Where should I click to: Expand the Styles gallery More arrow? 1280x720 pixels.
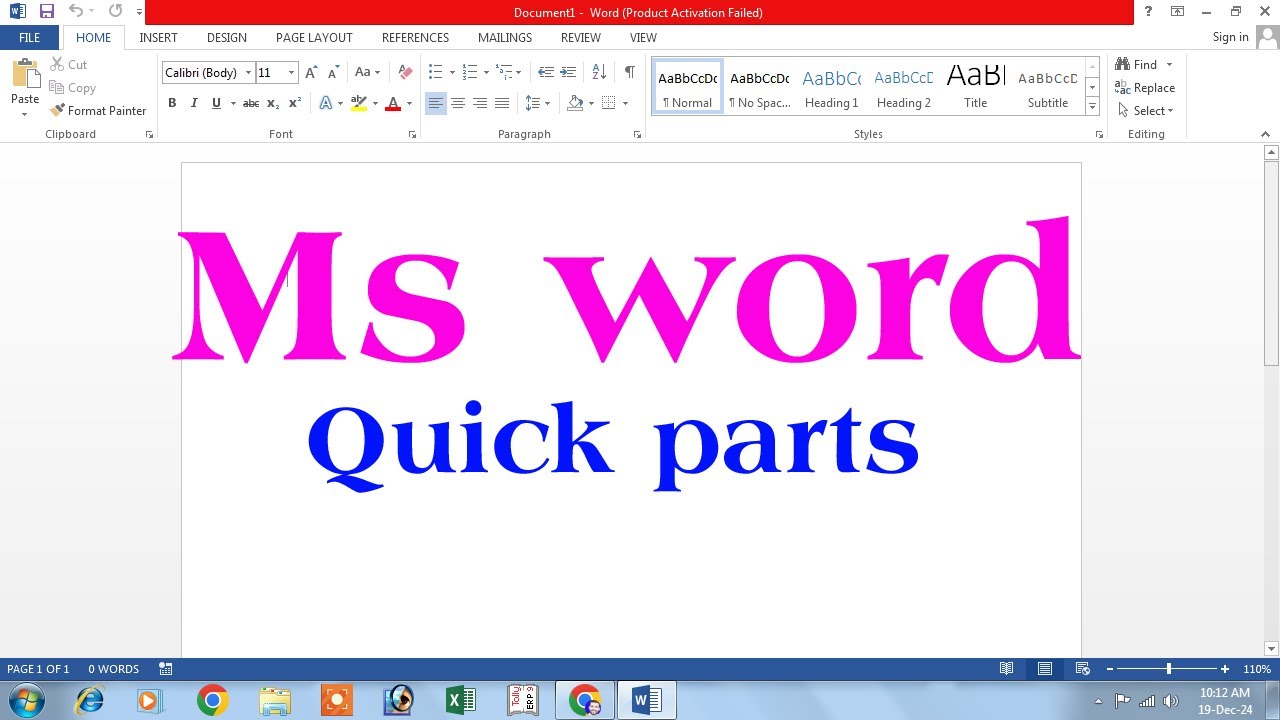pyautogui.click(x=1092, y=107)
